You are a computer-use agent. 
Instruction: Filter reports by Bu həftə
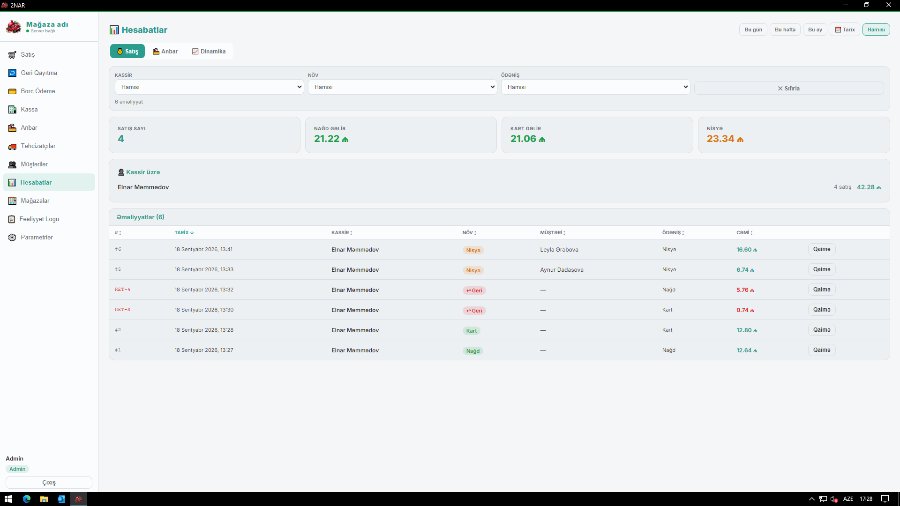point(785,29)
